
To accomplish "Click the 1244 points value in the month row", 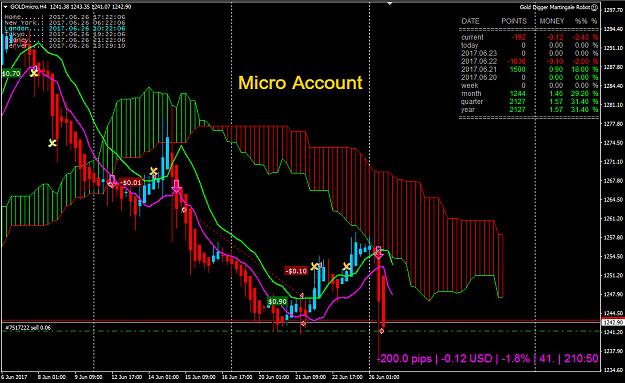I will [x=518, y=93].
